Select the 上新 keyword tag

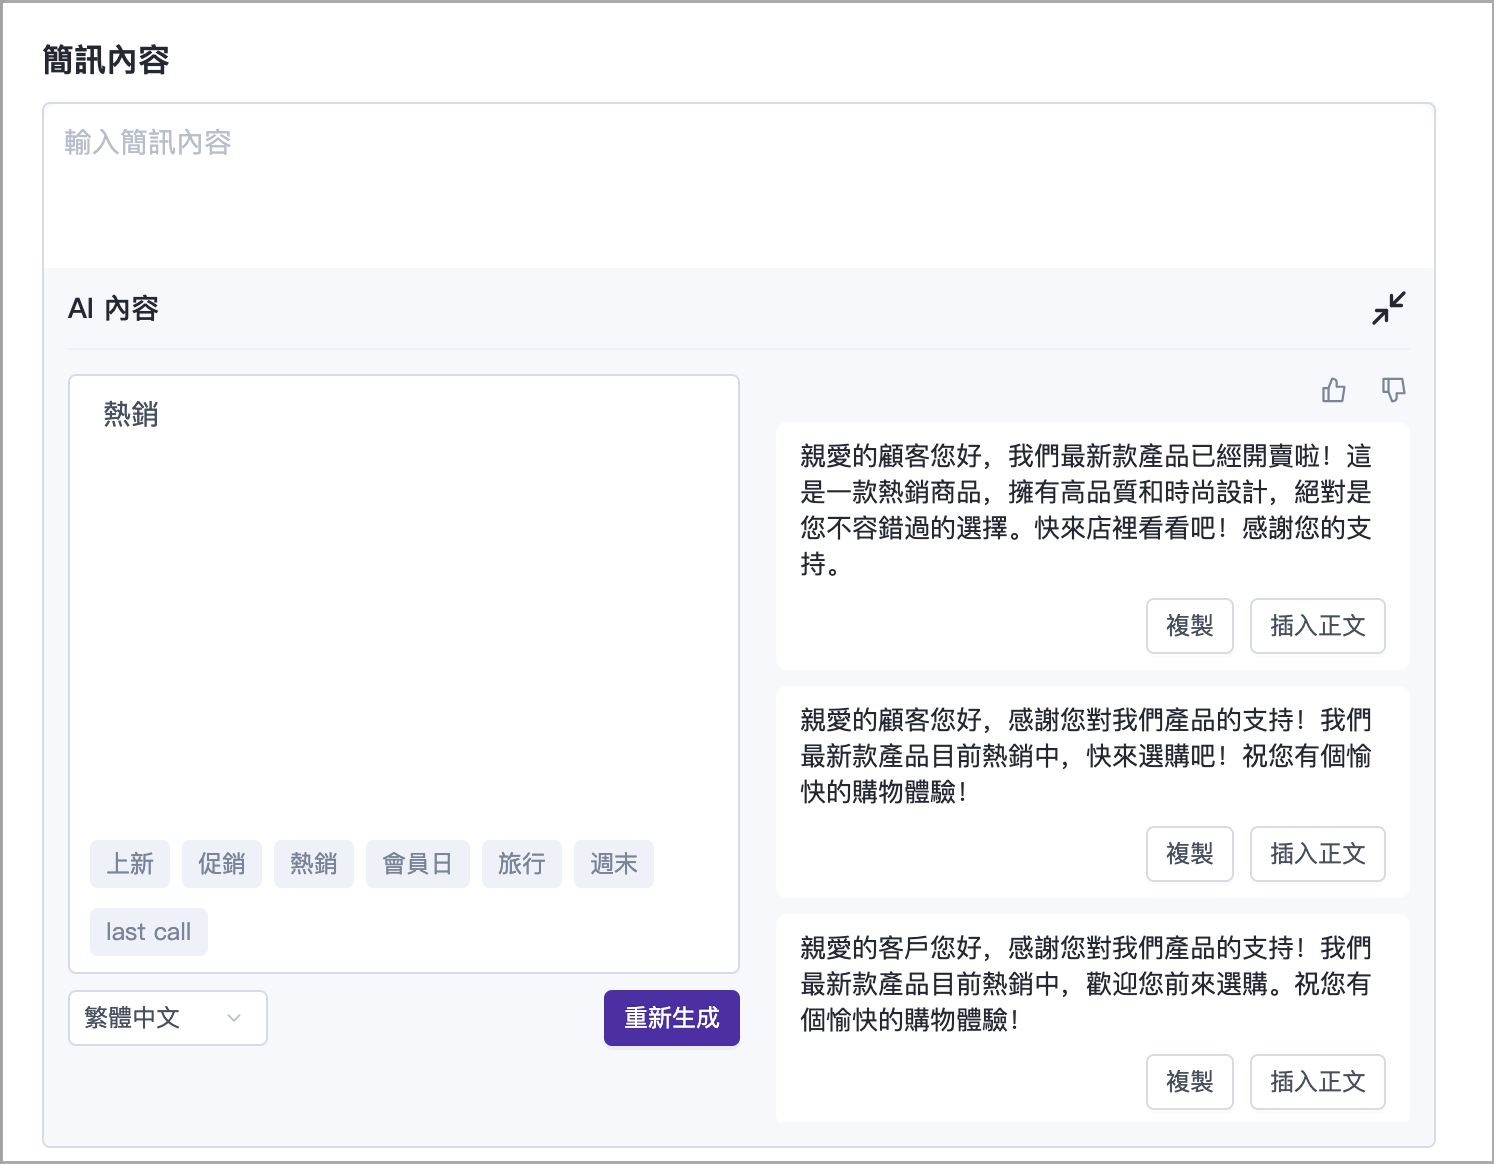click(130, 864)
